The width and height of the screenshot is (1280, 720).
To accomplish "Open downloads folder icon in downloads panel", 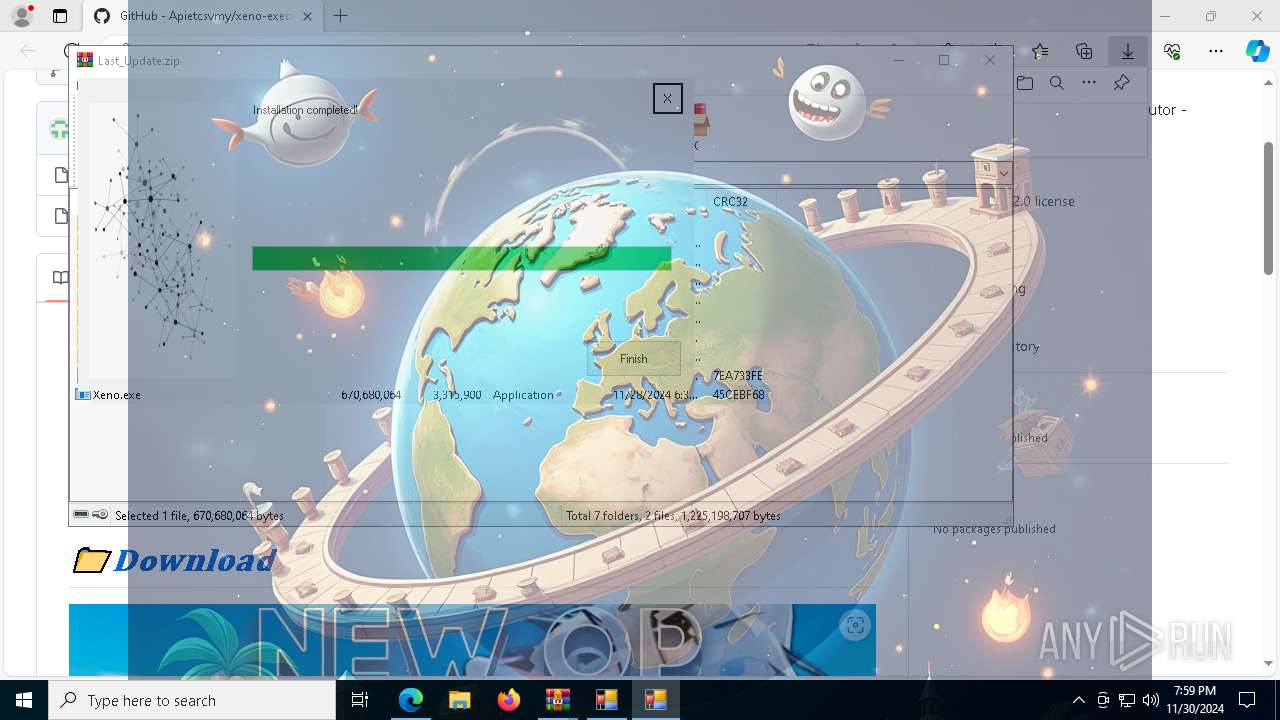I will (1025, 83).
